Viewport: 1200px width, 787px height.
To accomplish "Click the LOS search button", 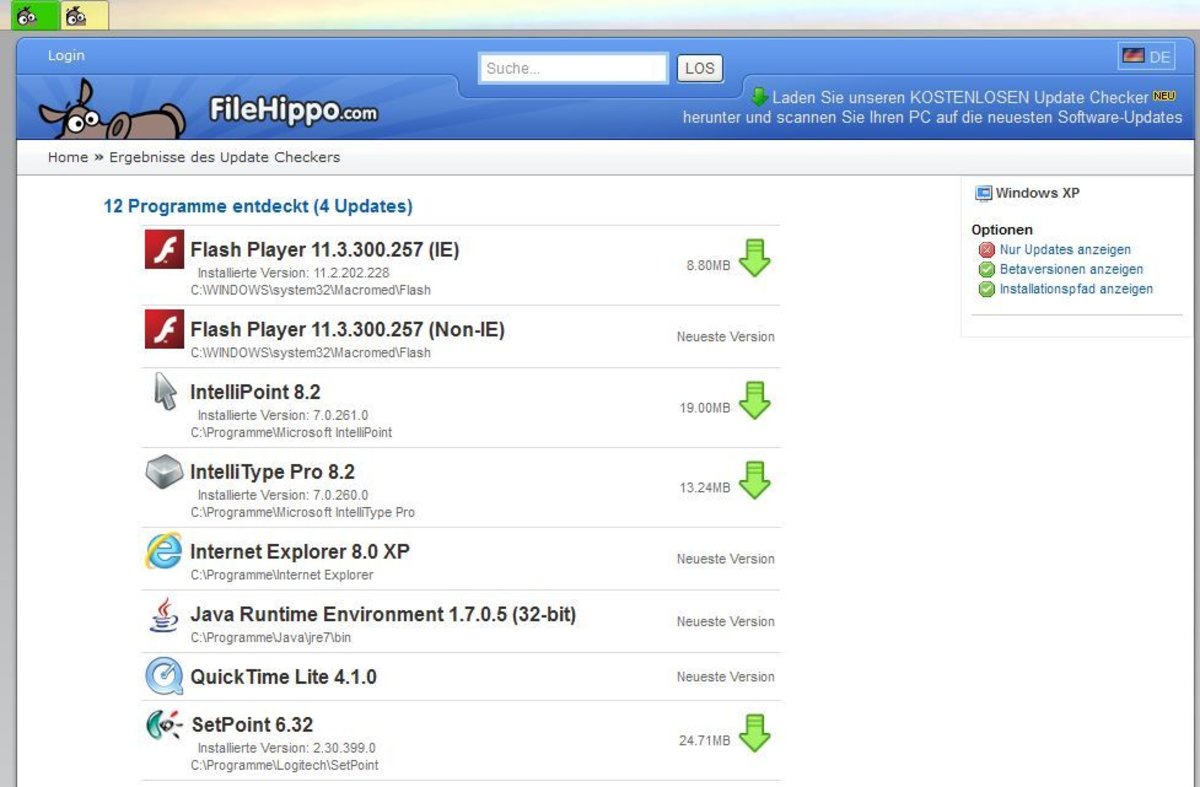I will coord(700,68).
